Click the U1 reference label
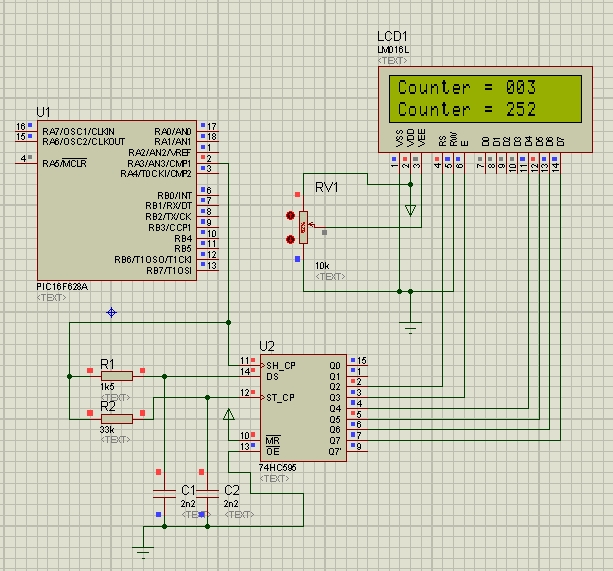 tap(43, 111)
